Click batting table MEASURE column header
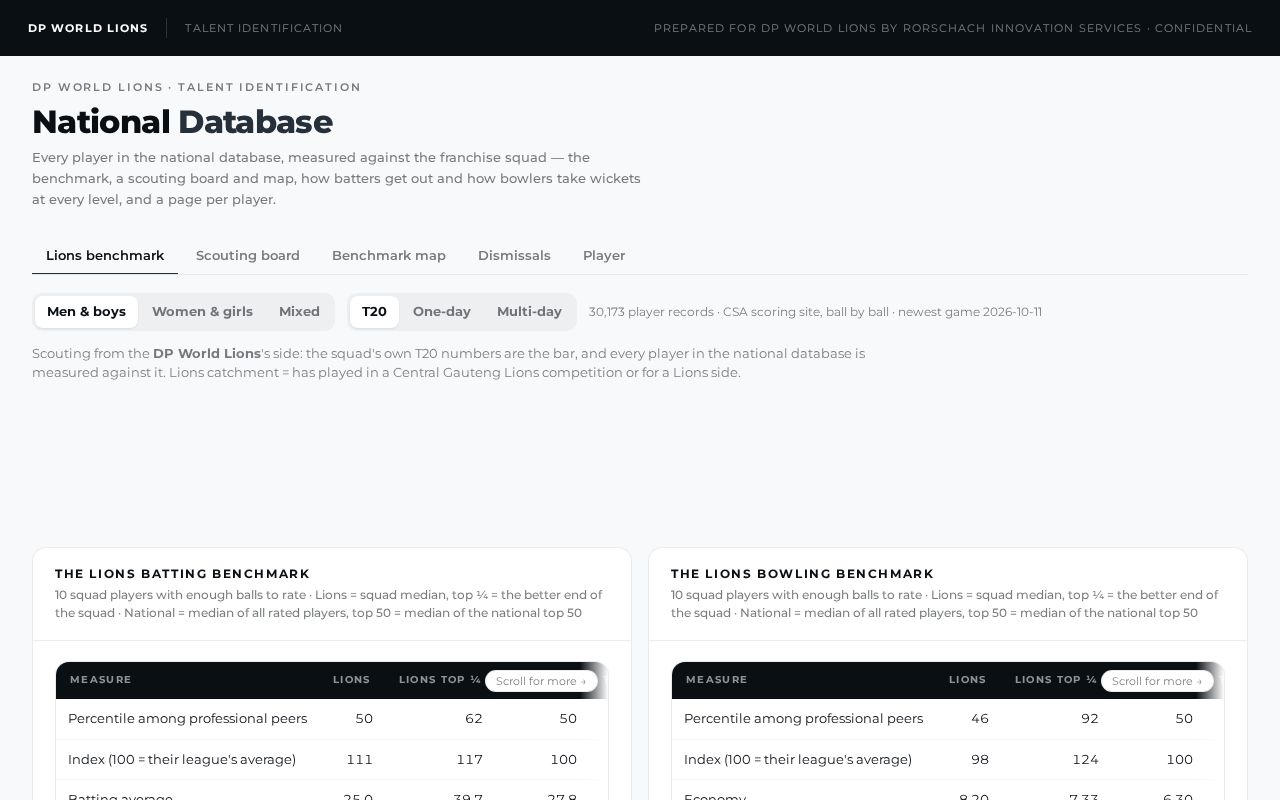Screen dimensions: 1280x800 [x=101, y=680]
